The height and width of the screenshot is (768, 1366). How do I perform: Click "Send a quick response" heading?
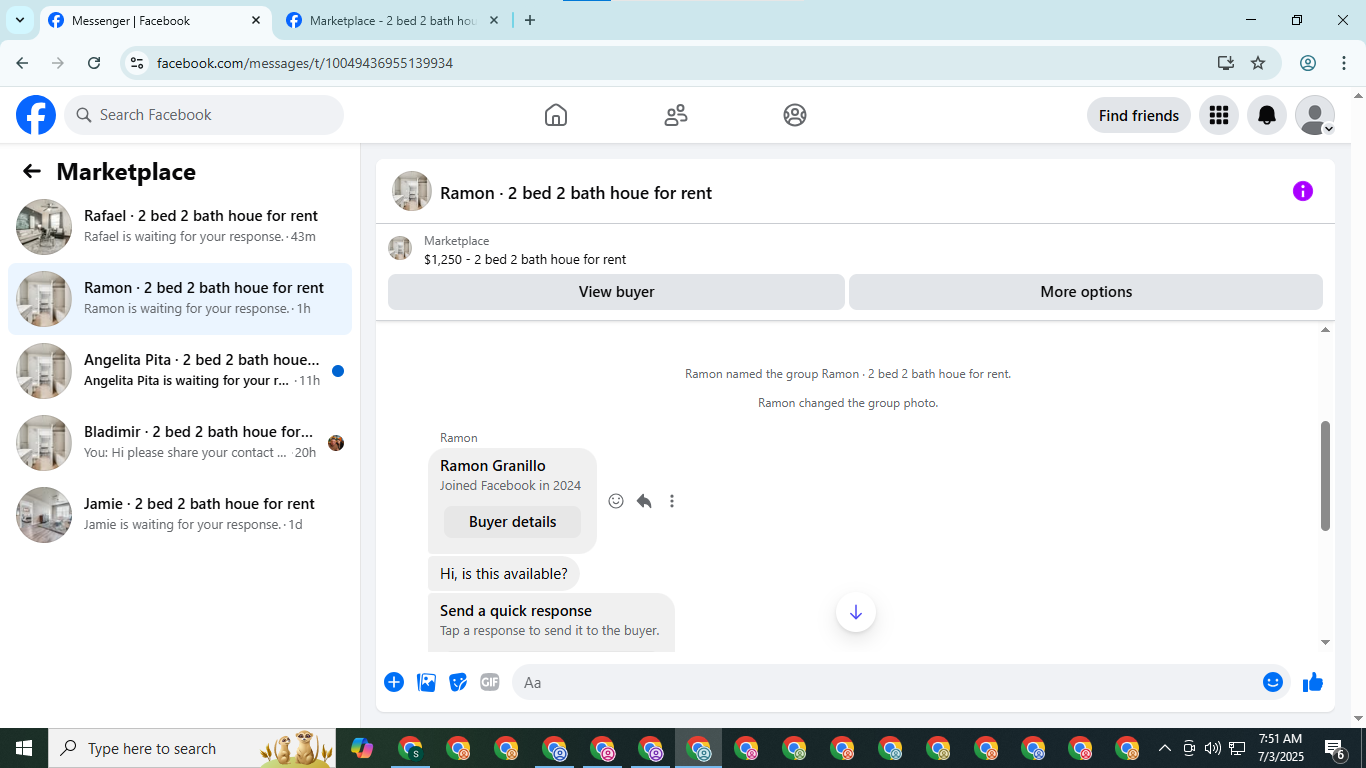516,611
